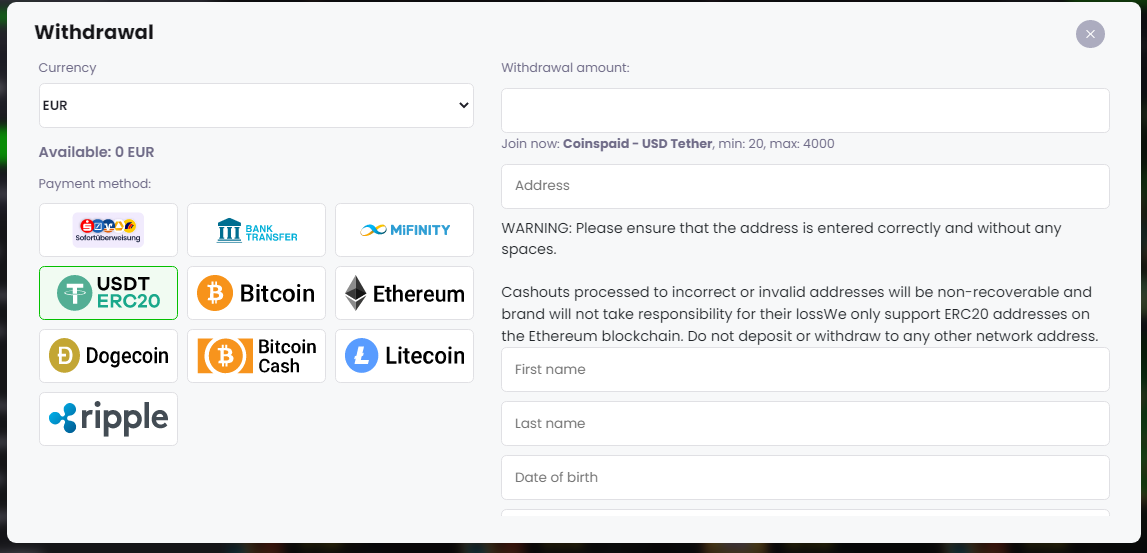Select Sofortüberweisung payment method

108,230
